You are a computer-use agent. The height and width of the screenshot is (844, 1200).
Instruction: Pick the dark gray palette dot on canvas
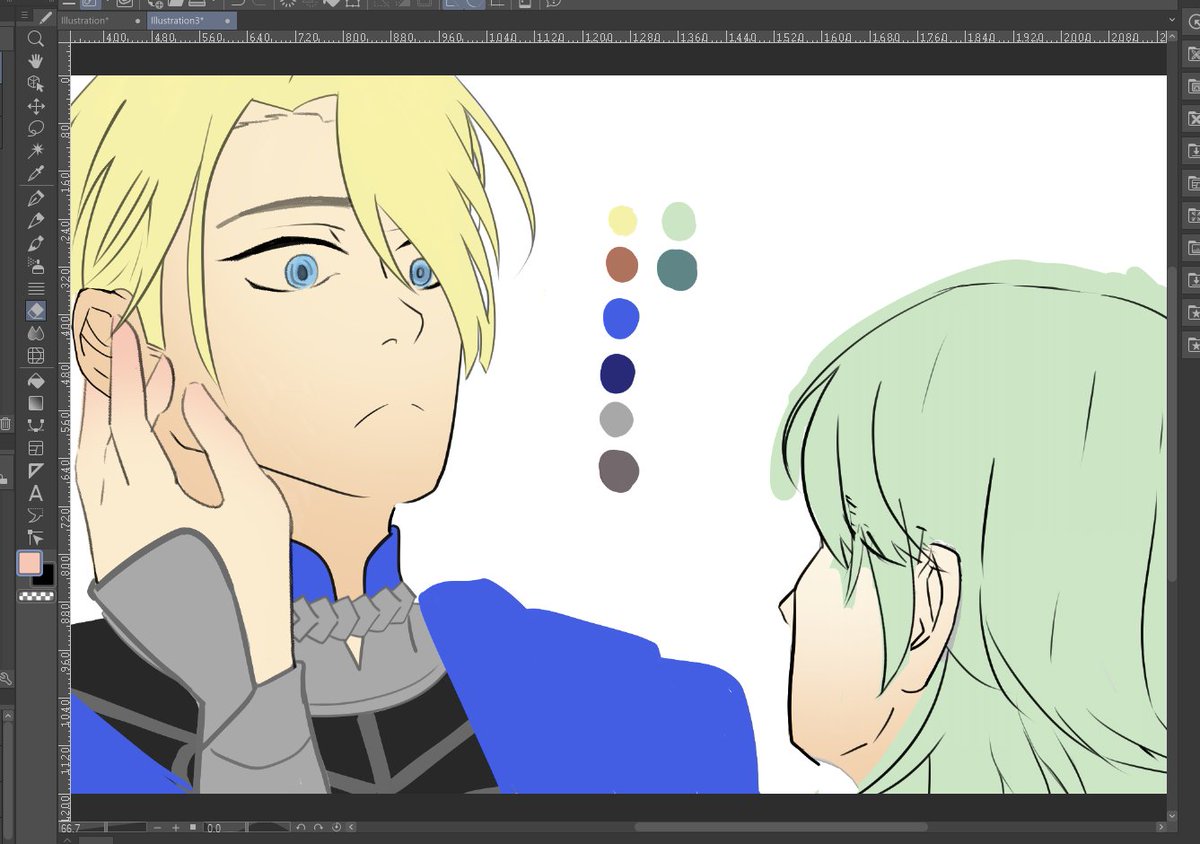[x=619, y=470]
